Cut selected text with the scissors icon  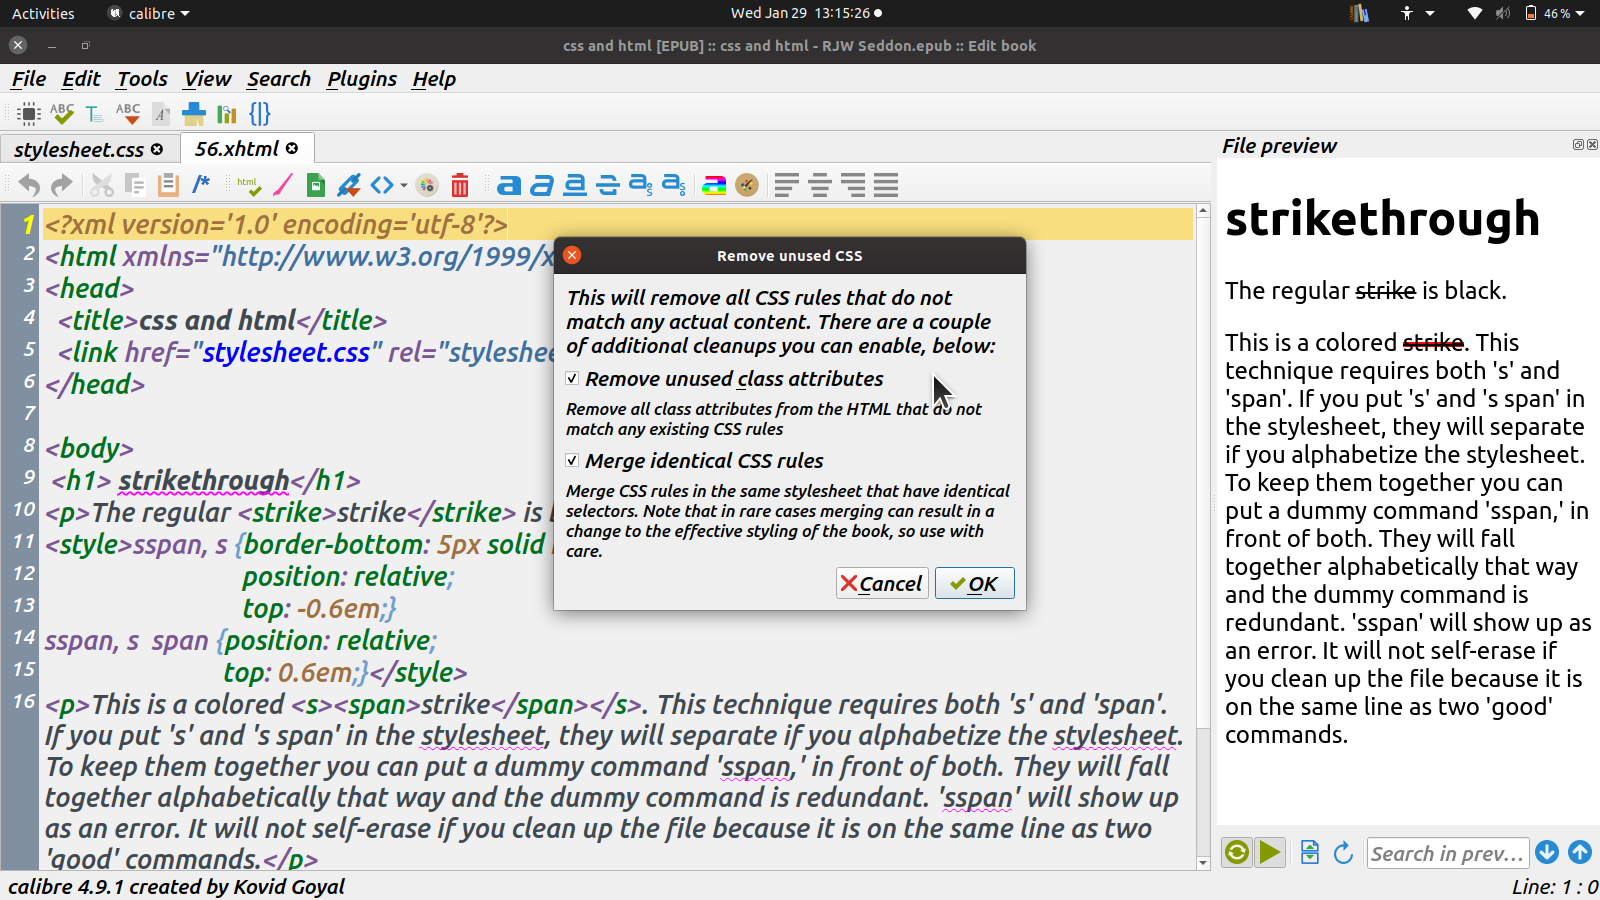tap(102, 185)
